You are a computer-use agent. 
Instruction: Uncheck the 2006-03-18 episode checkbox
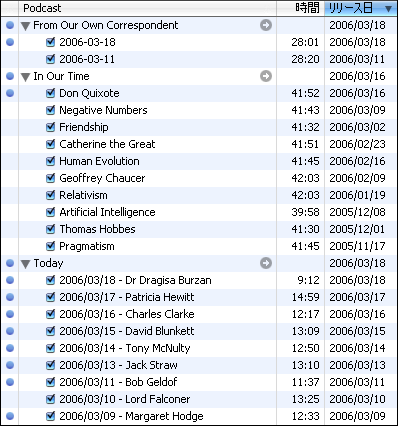(x=50, y=42)
